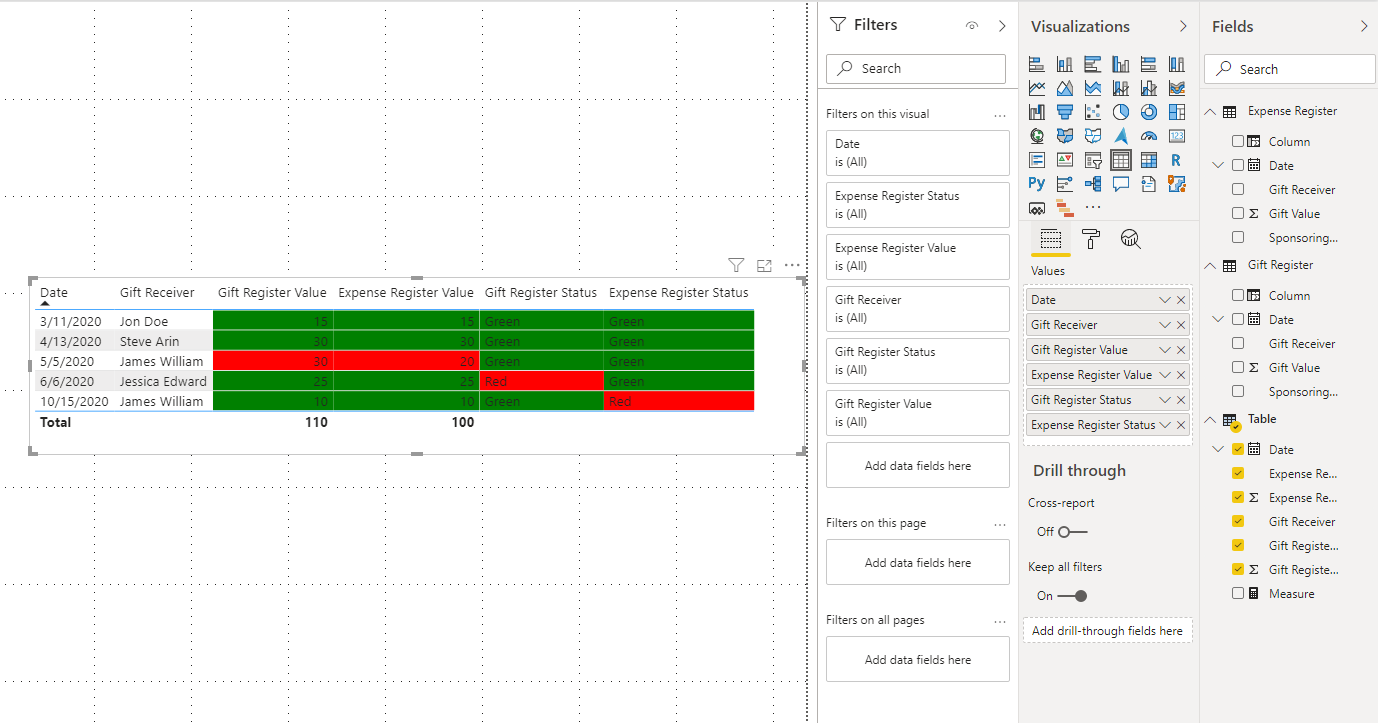Switch to the Fields well tab
Viewport: 1378px width, 723px height.
tap(1051, 238)
